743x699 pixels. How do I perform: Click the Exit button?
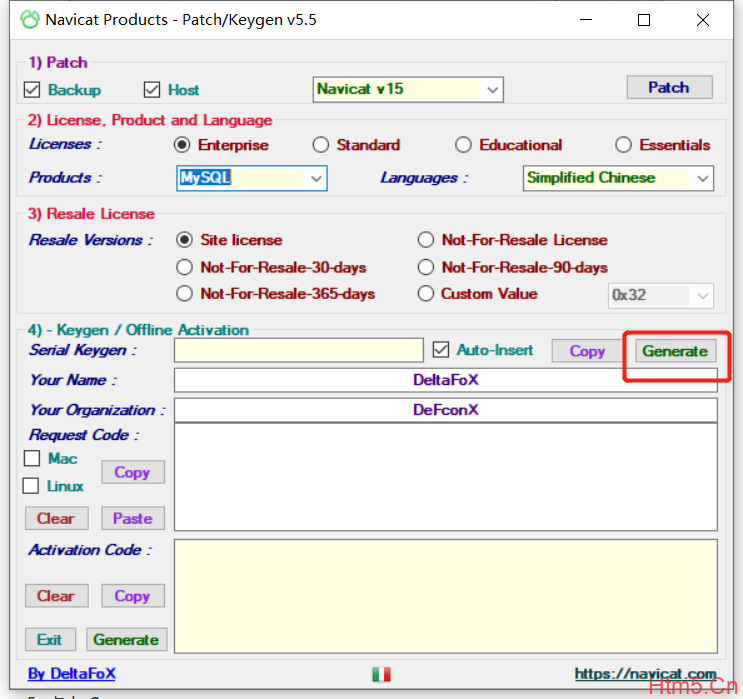[x=50, y=640]
